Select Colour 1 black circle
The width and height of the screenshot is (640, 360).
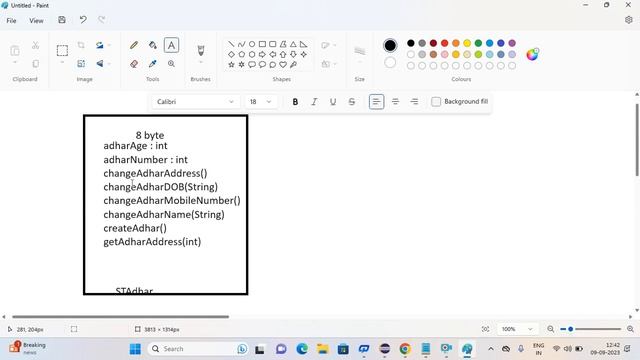click(x=390, y=45)
